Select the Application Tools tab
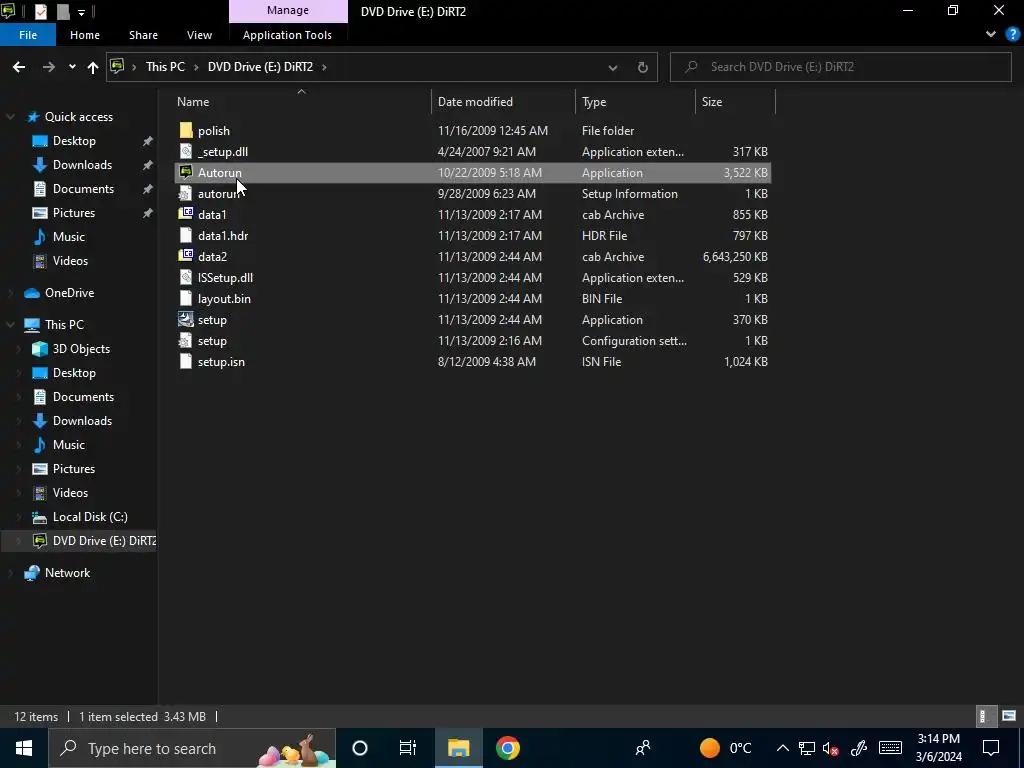Screen dimensions: 1024x768 point(287,35)
